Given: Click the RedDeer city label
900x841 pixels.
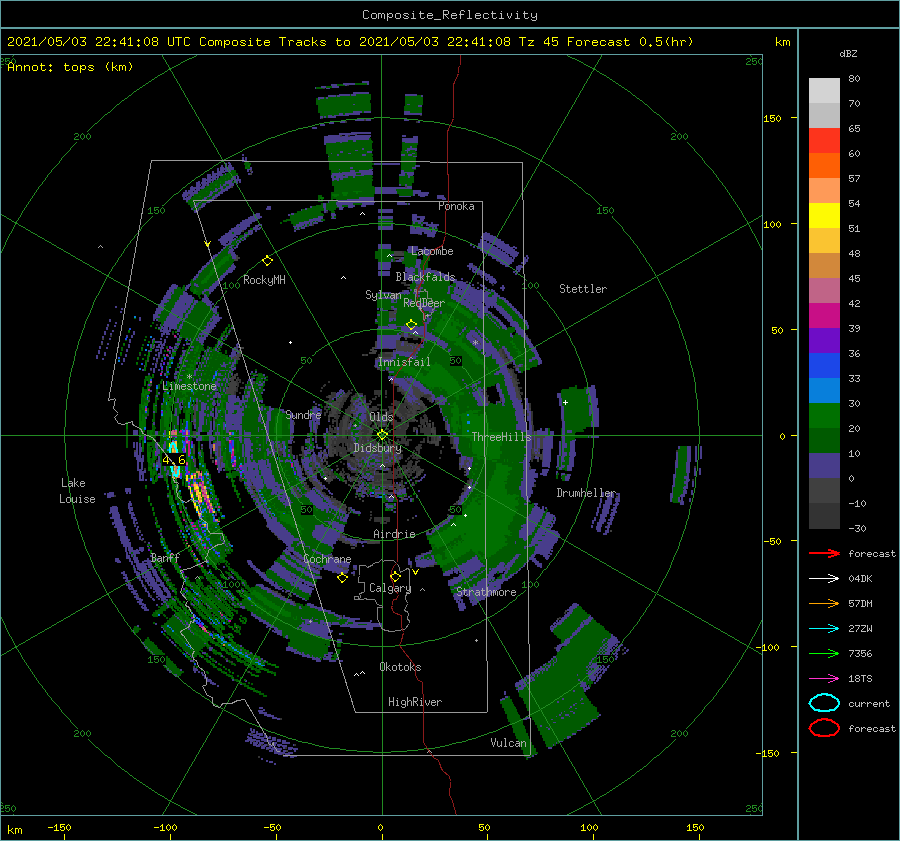Looking at the screenshot, I should 424,303.
